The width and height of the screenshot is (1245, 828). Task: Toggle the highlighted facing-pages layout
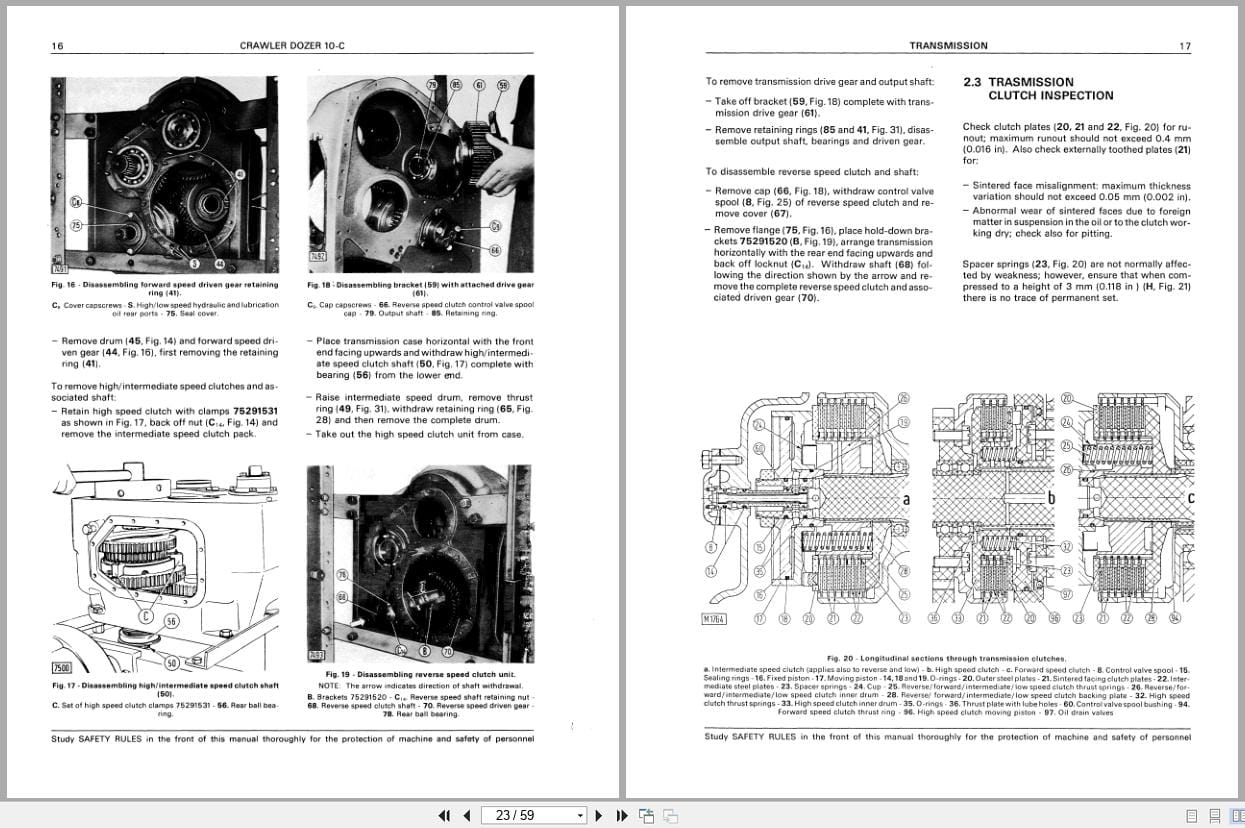coord(1239,816)
